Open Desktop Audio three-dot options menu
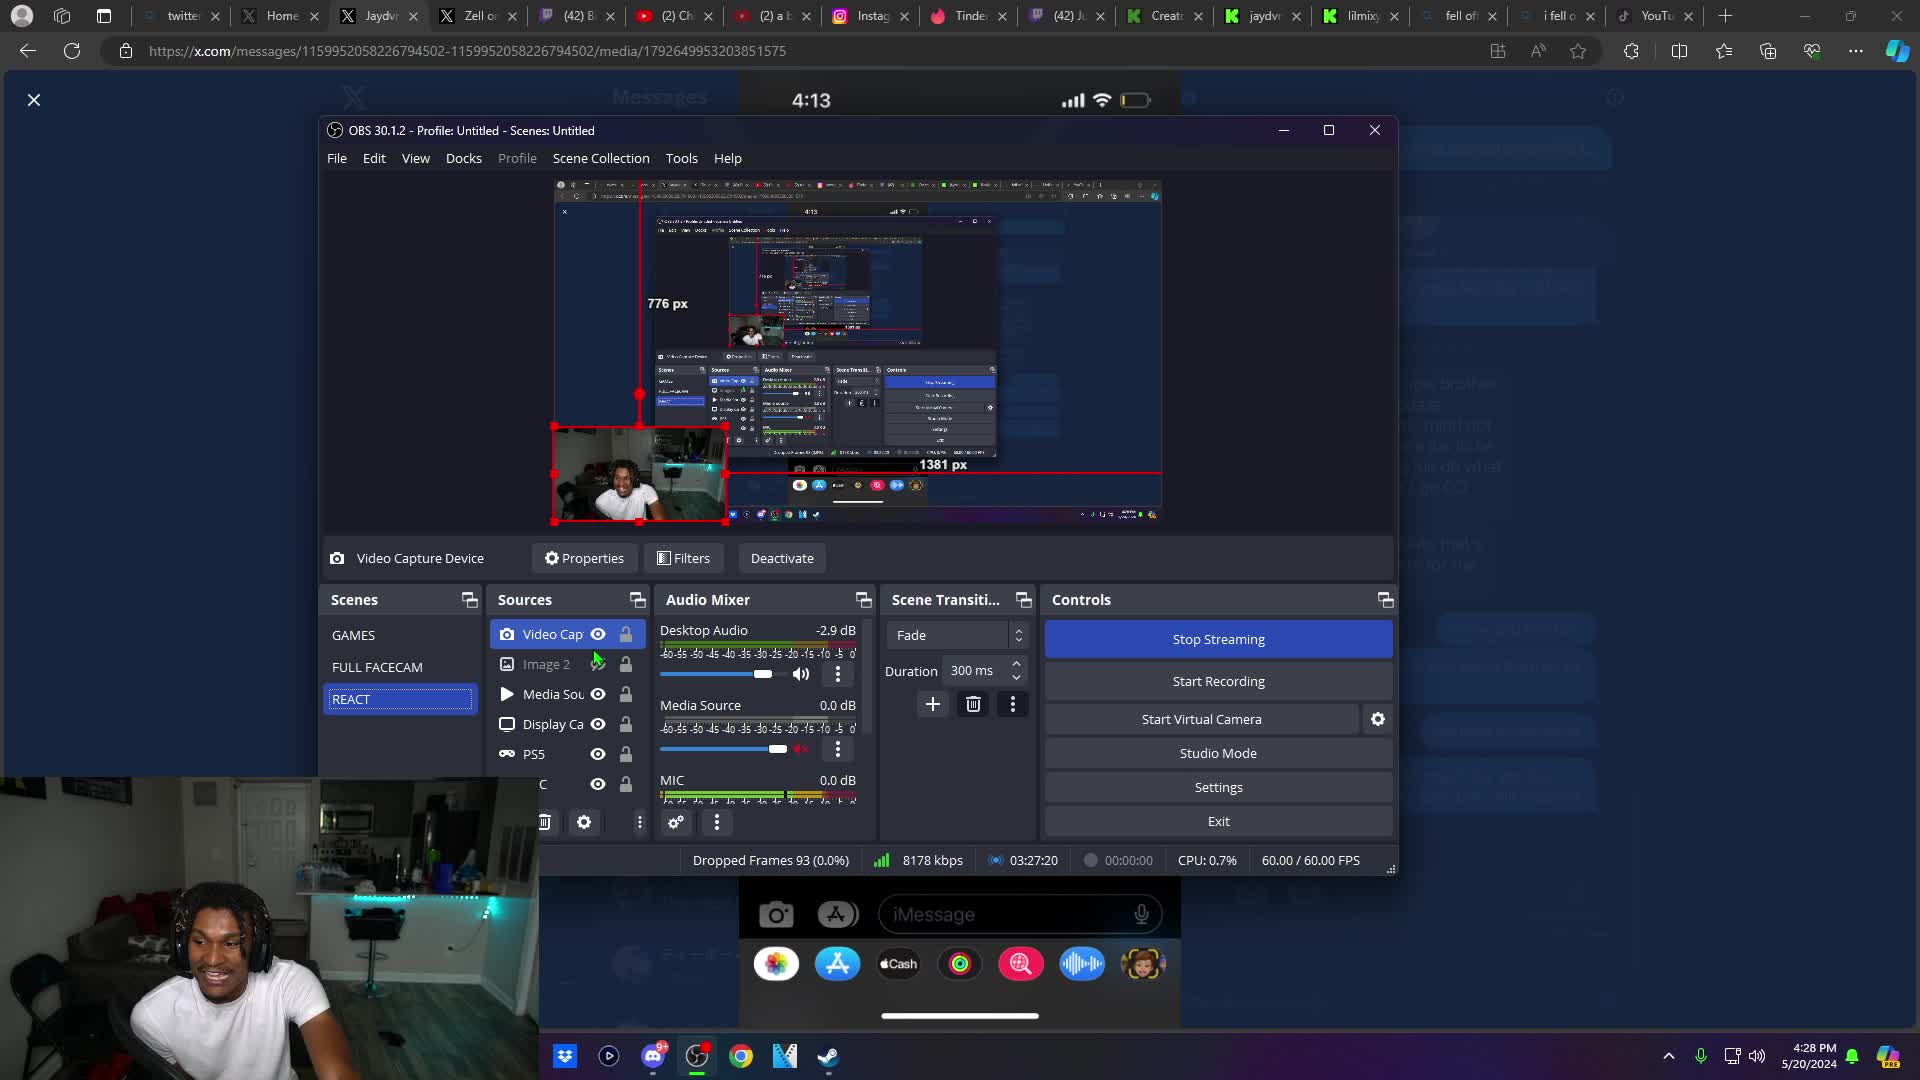Image resolution: width=1920 pixels, height=1080 pixels. 838,674
